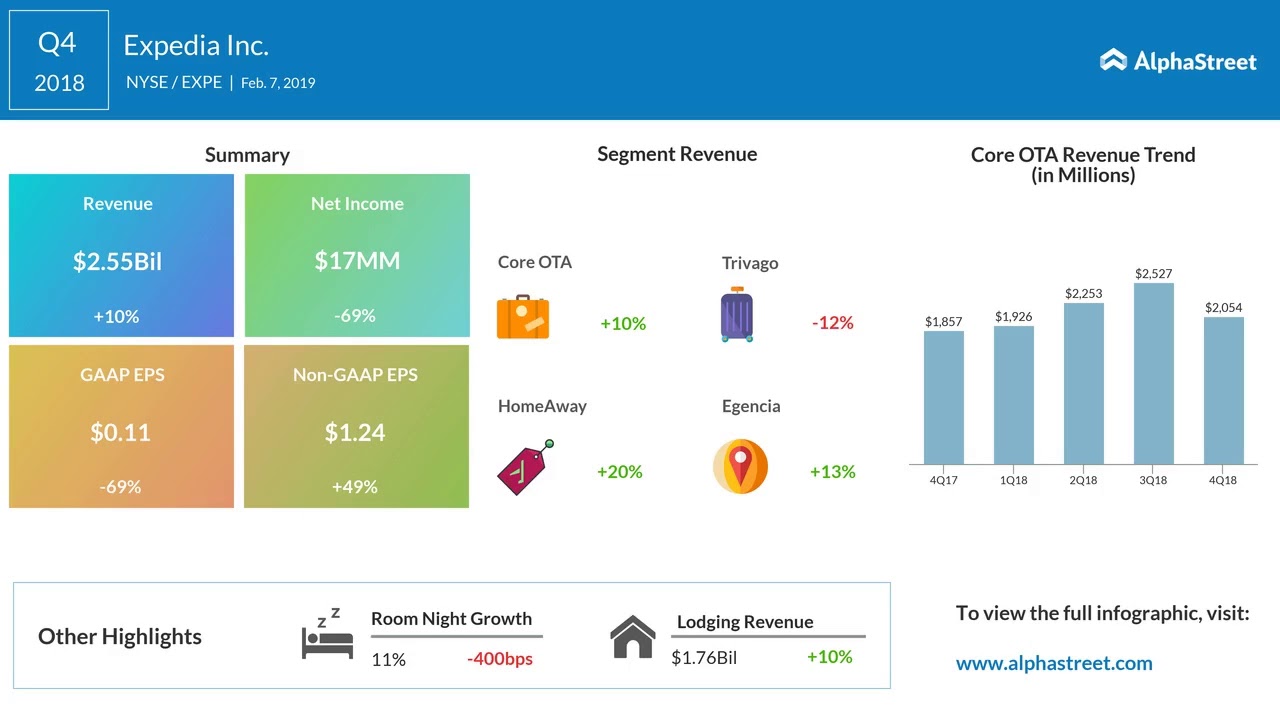Screen dimensions: 1280x720
Task: Click the house icon beside Lodging Revenue
Action: coord(633,637)
